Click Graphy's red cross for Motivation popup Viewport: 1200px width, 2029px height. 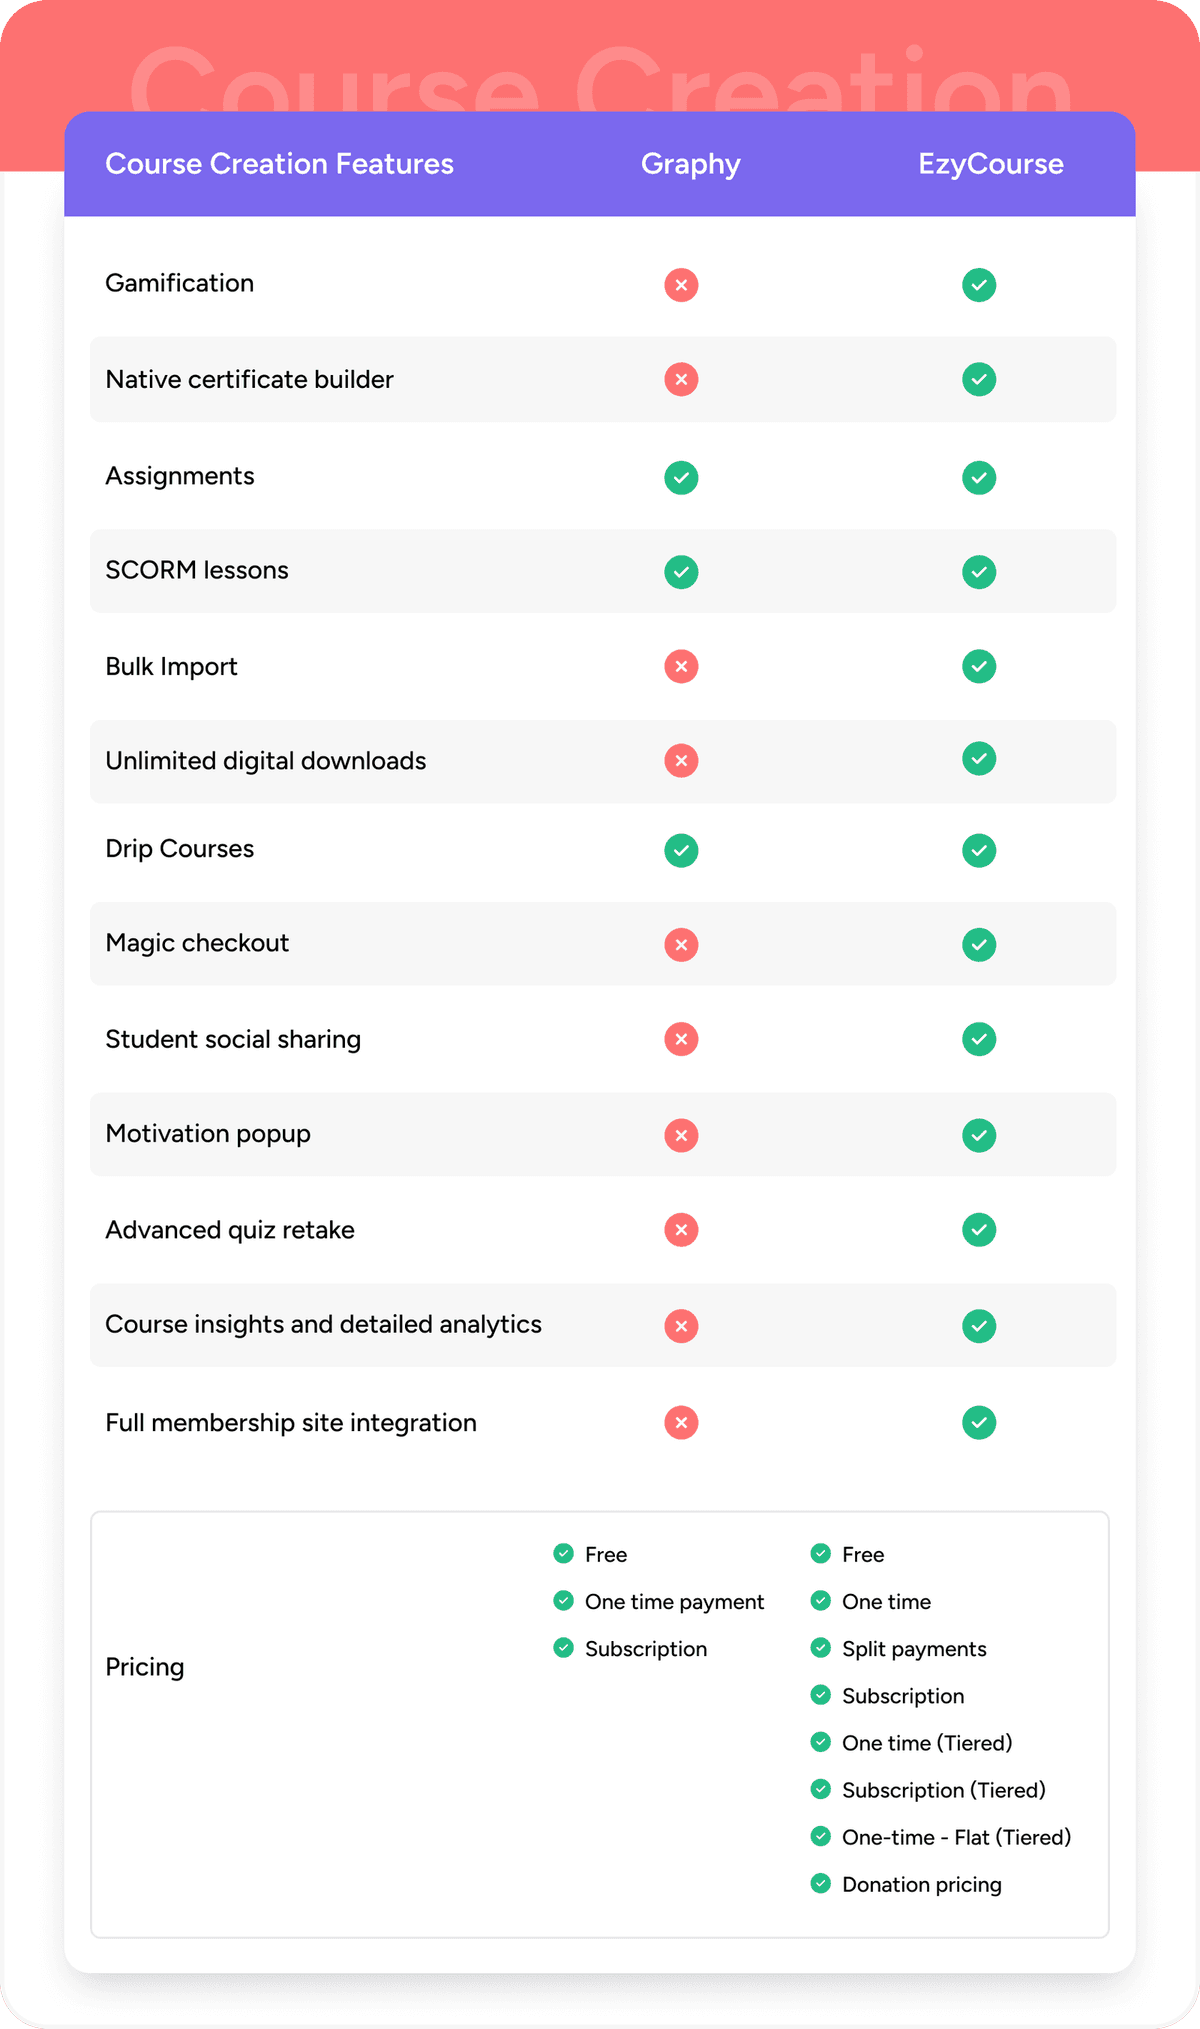(681, 1135)
